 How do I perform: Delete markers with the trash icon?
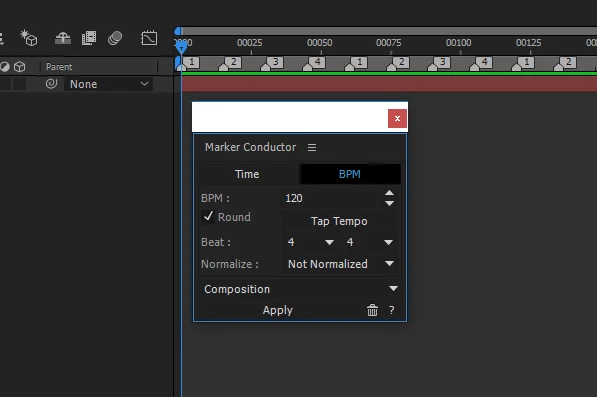point(372,310)
